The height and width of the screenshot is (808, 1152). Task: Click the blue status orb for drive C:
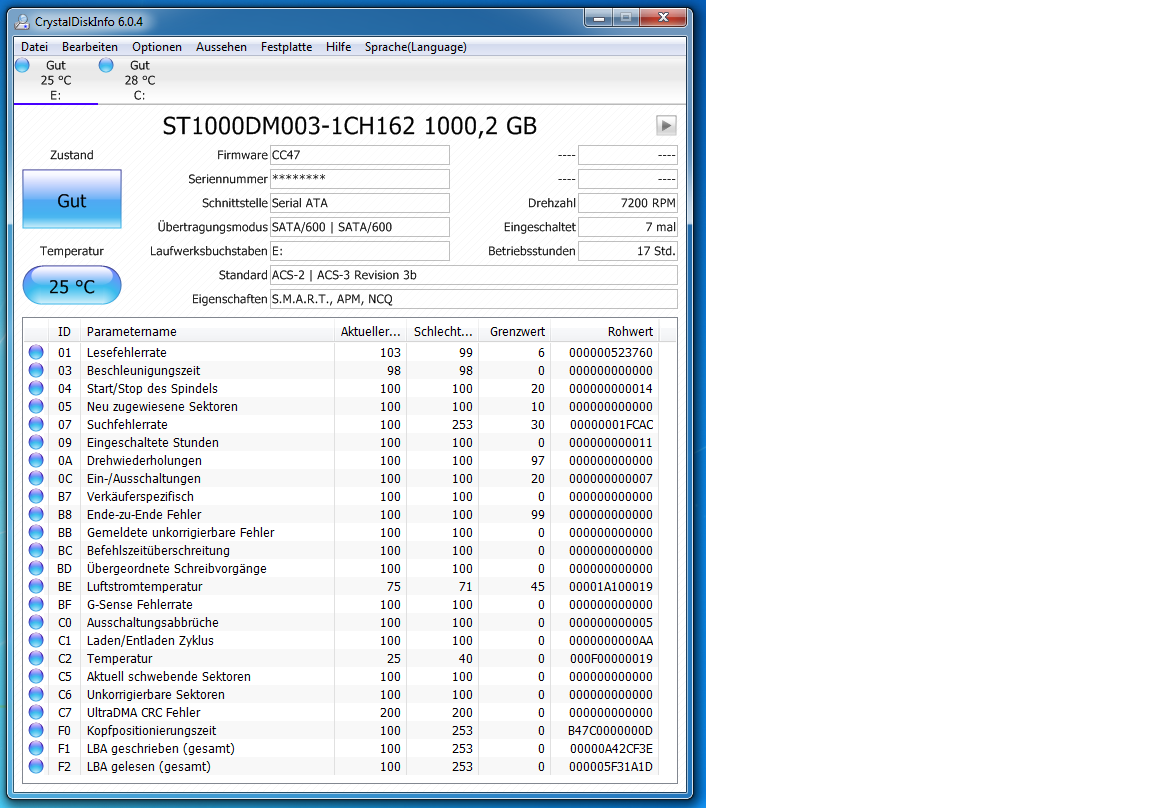[x=107, y=65]
